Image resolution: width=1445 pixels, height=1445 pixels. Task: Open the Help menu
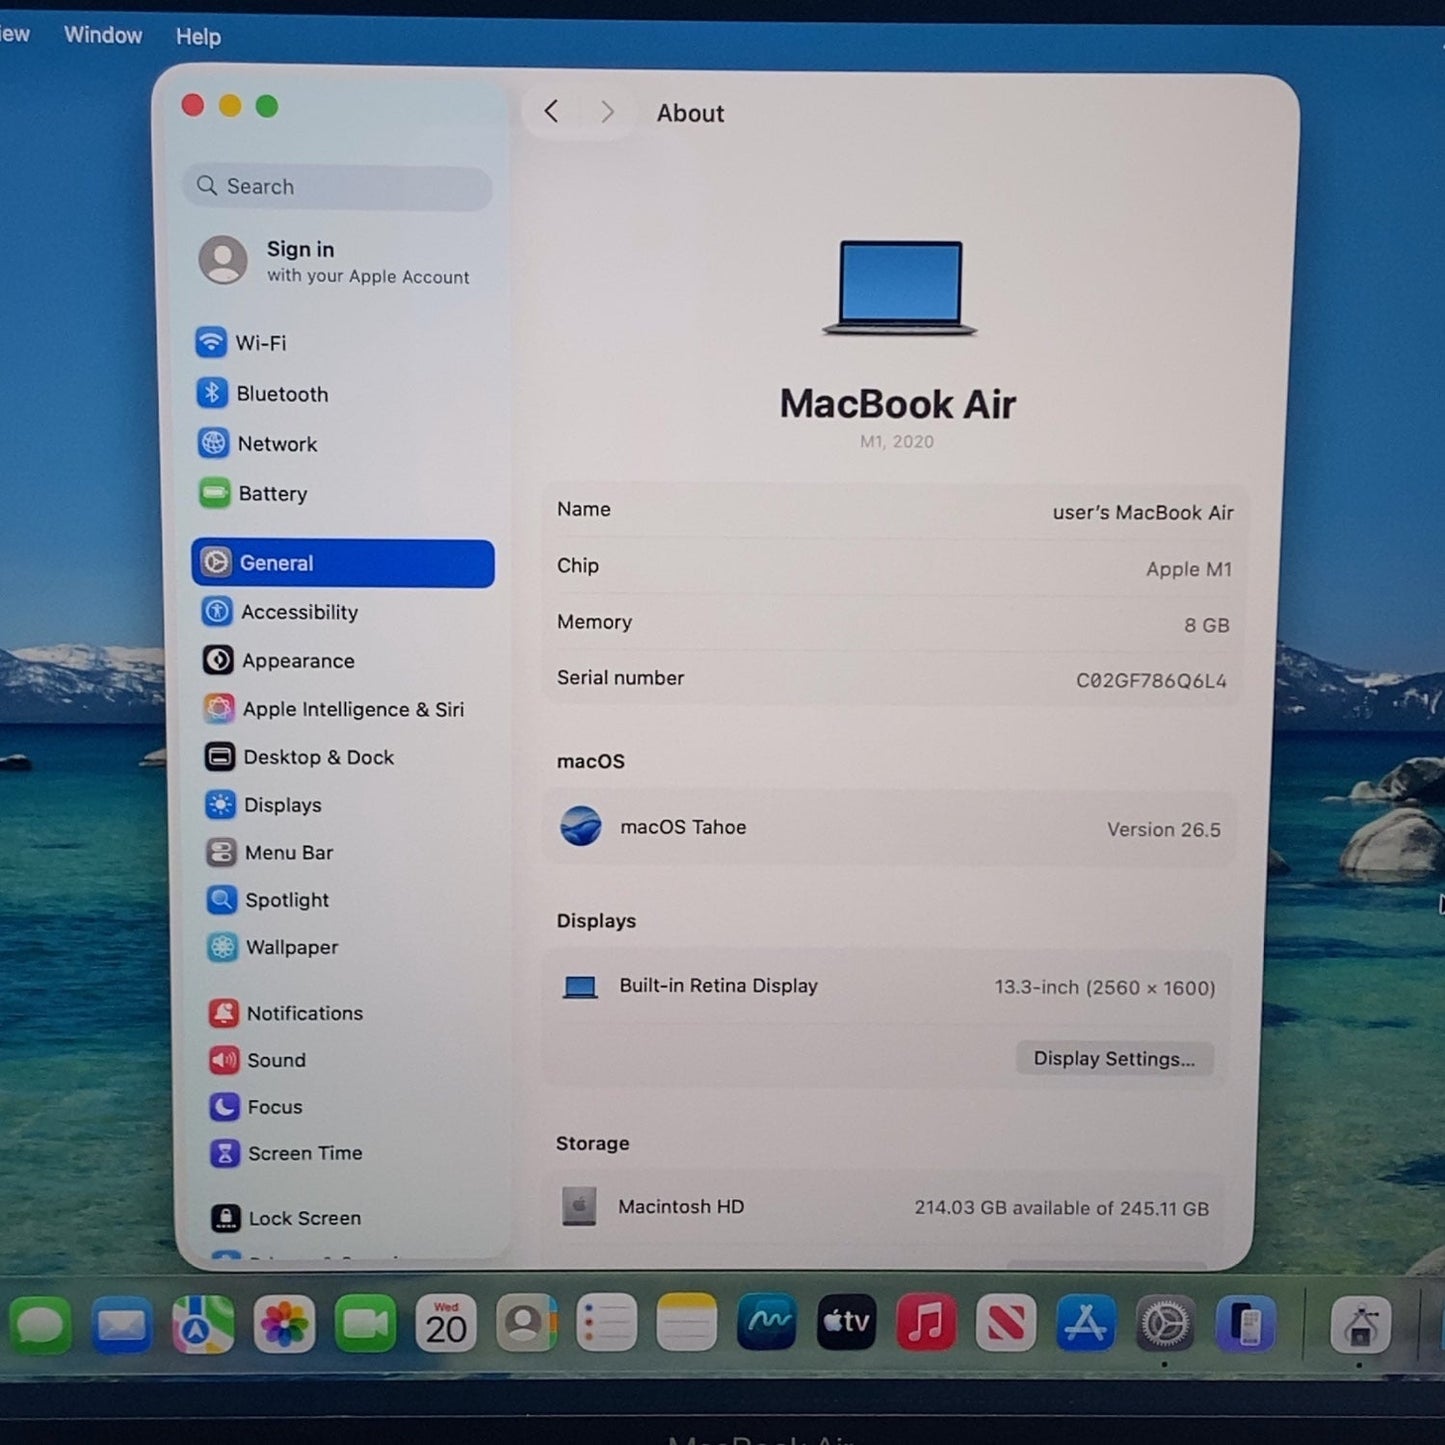pos(198,37)
